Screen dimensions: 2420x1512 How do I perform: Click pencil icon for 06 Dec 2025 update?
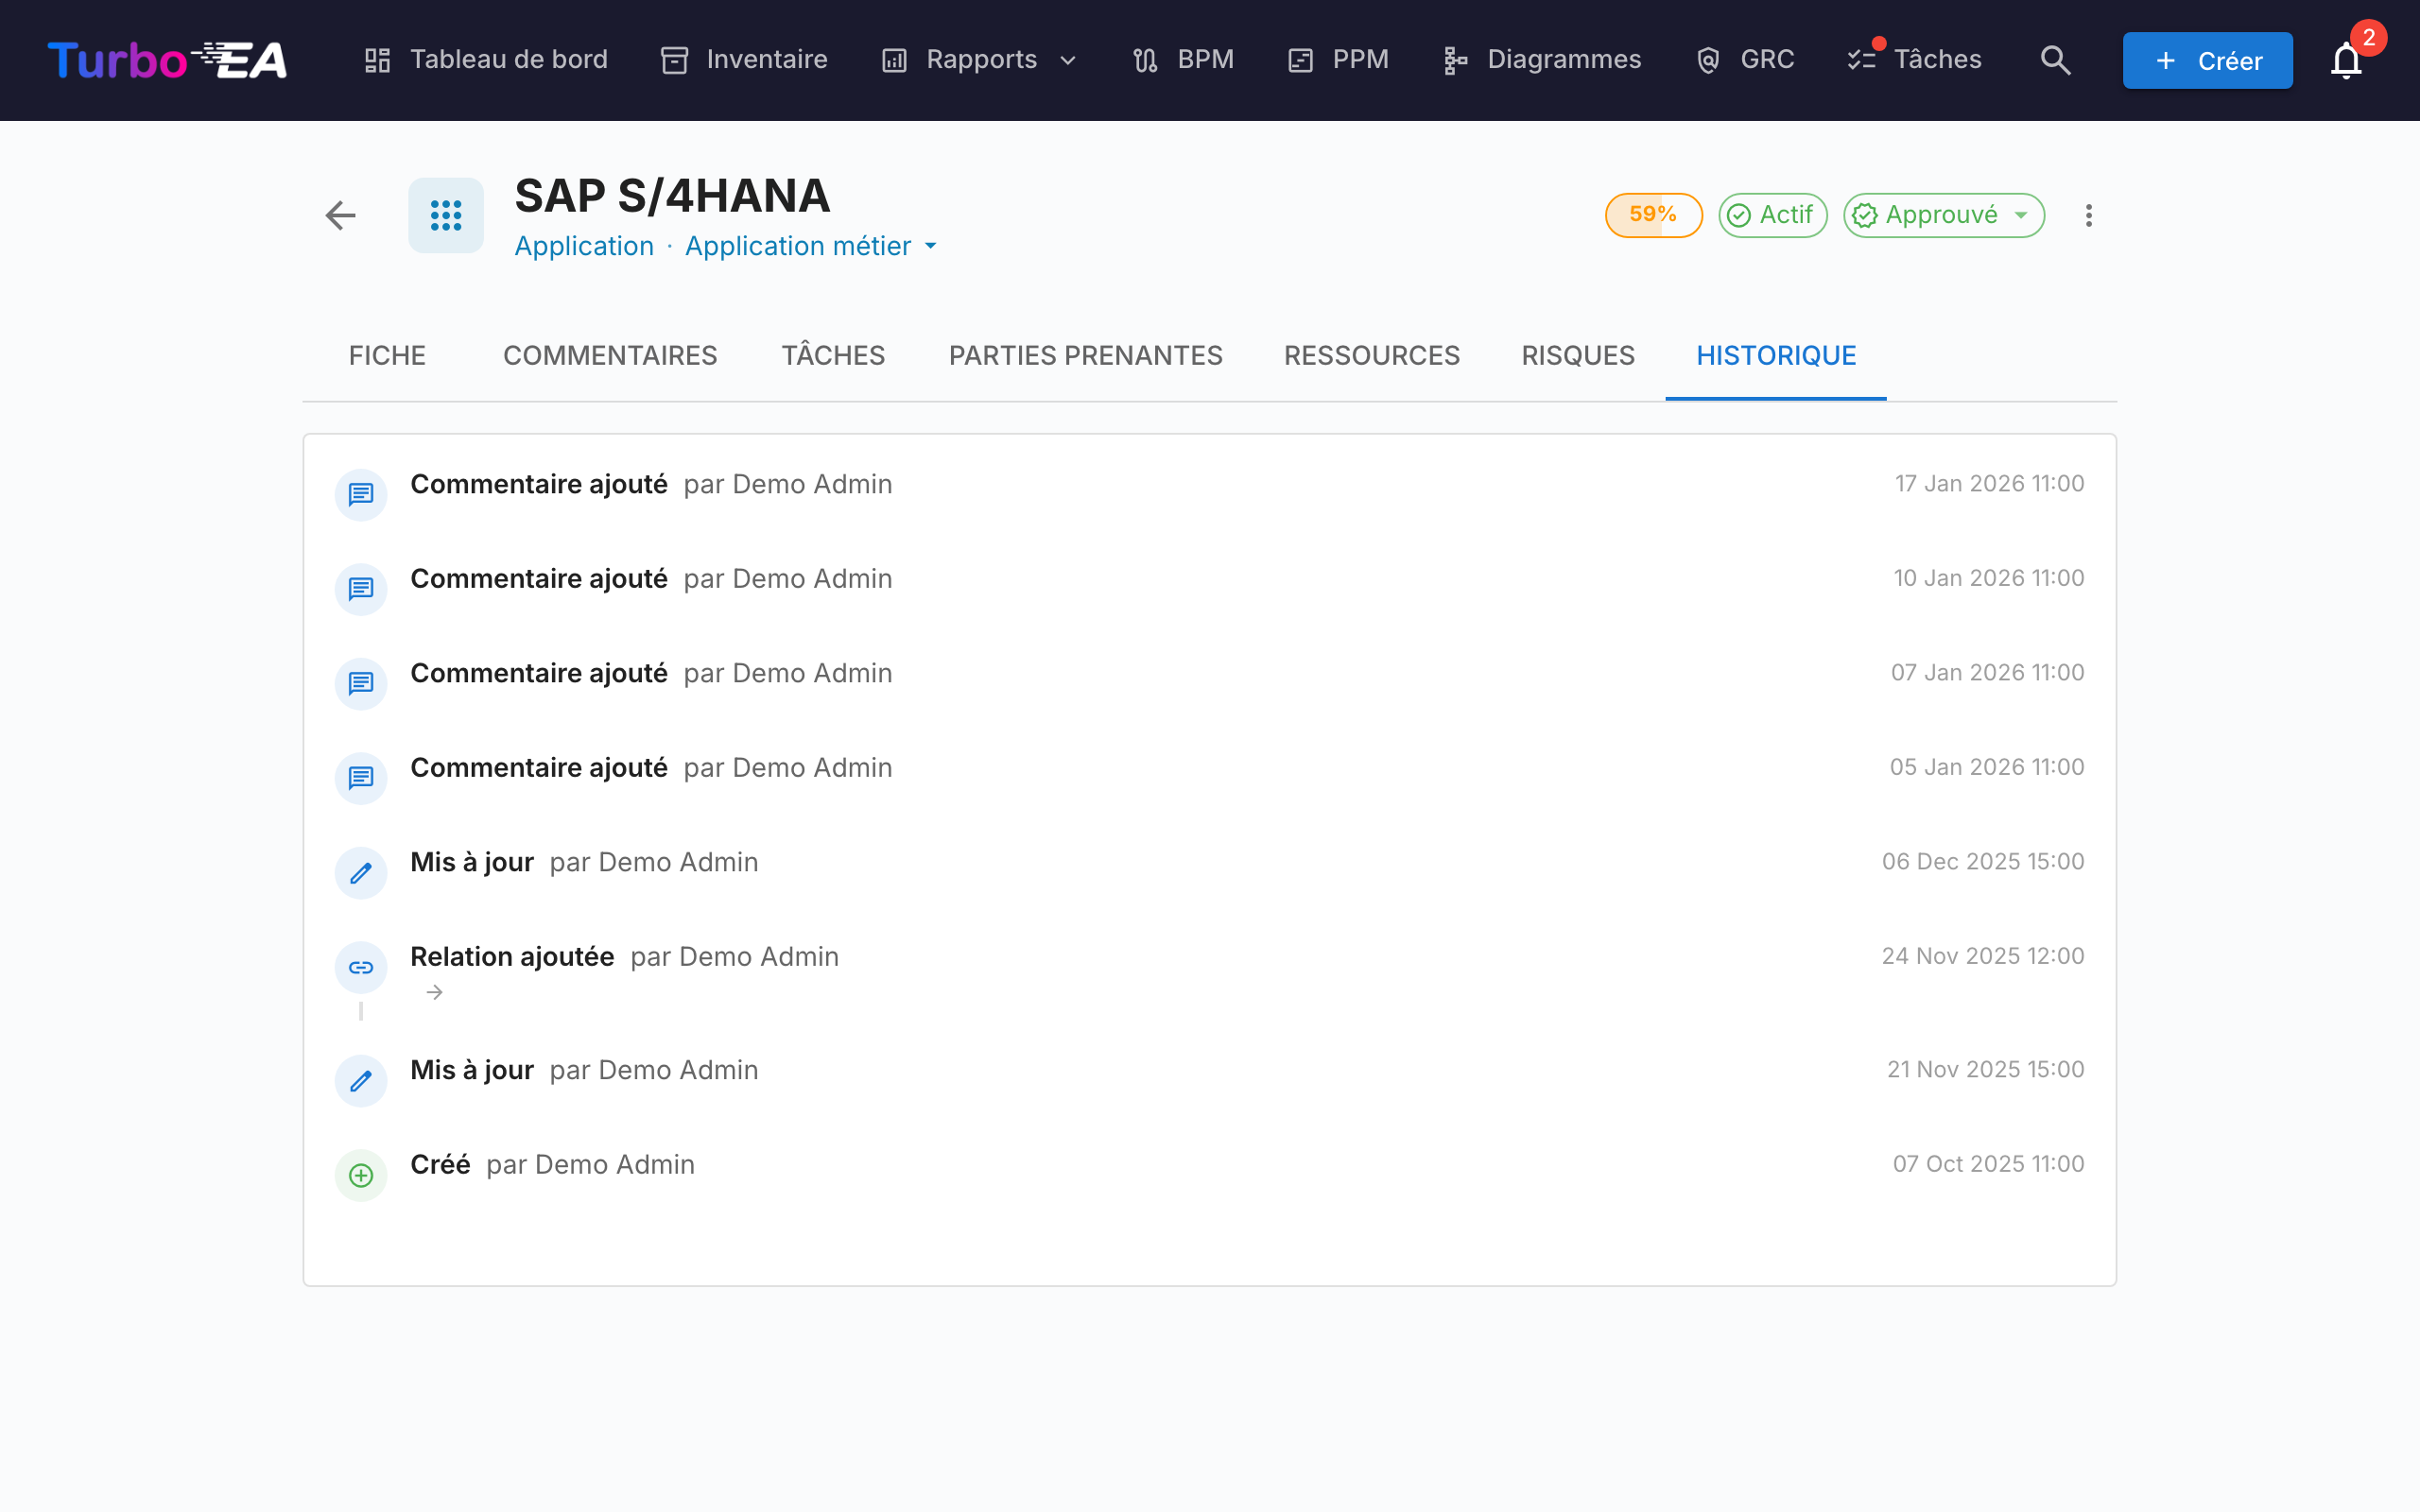coord(361,872)
